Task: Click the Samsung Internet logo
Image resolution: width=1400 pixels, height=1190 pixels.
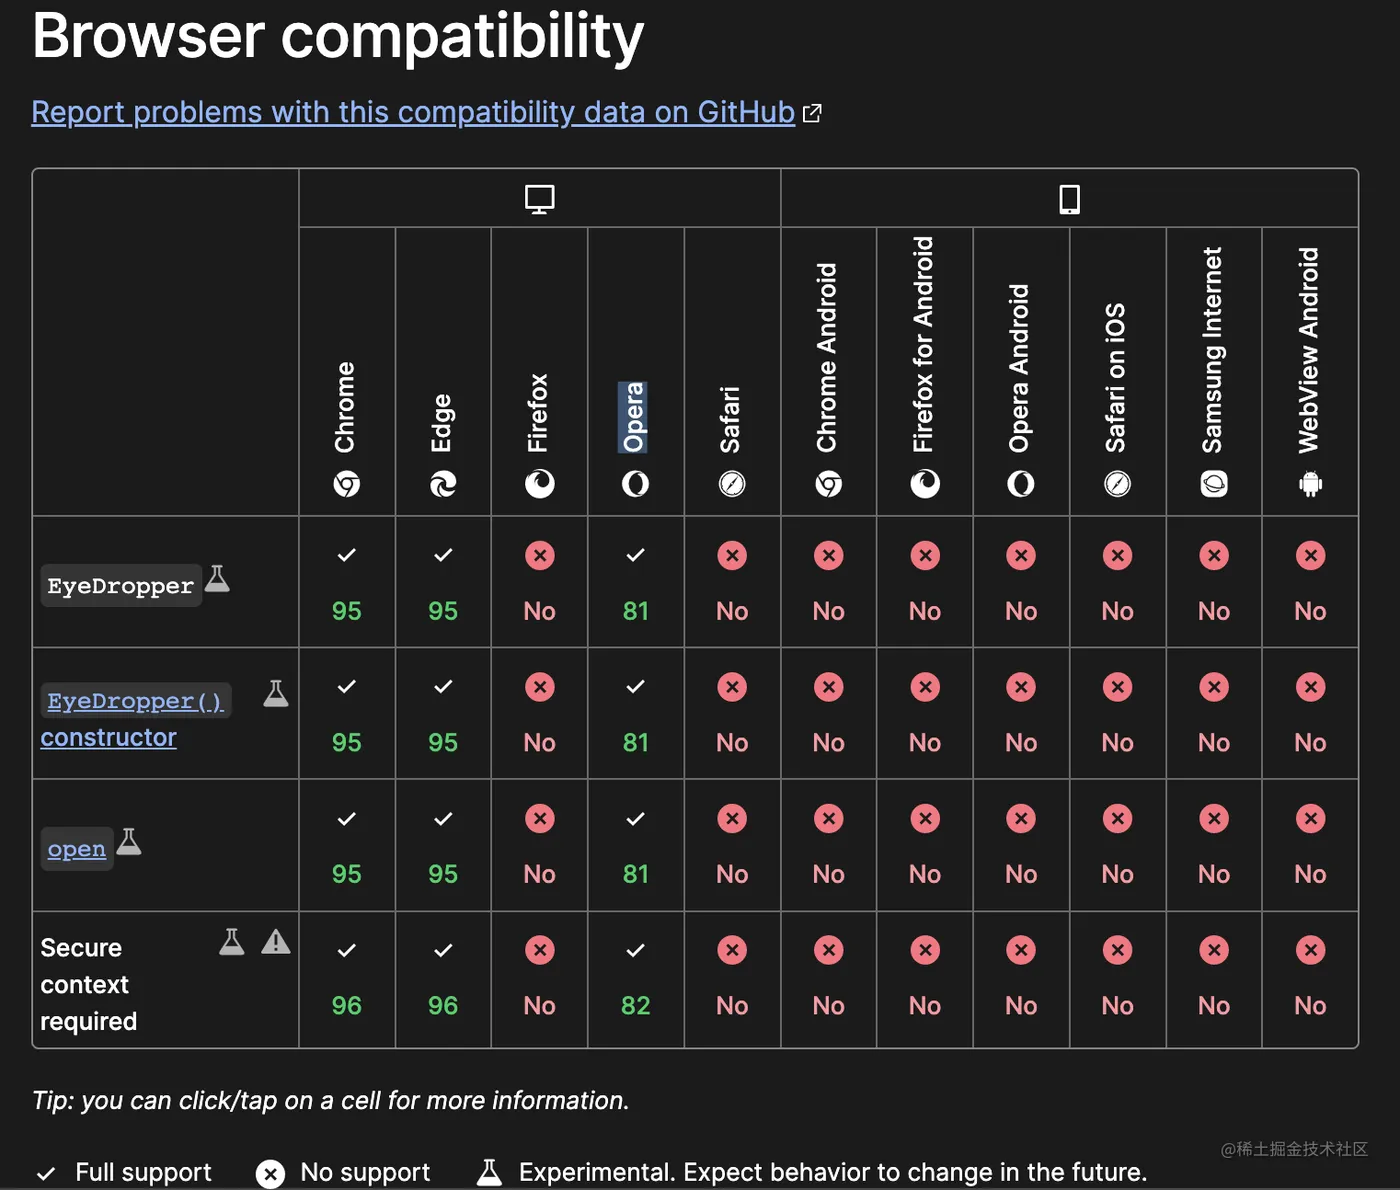Action: coord(1214,484)
